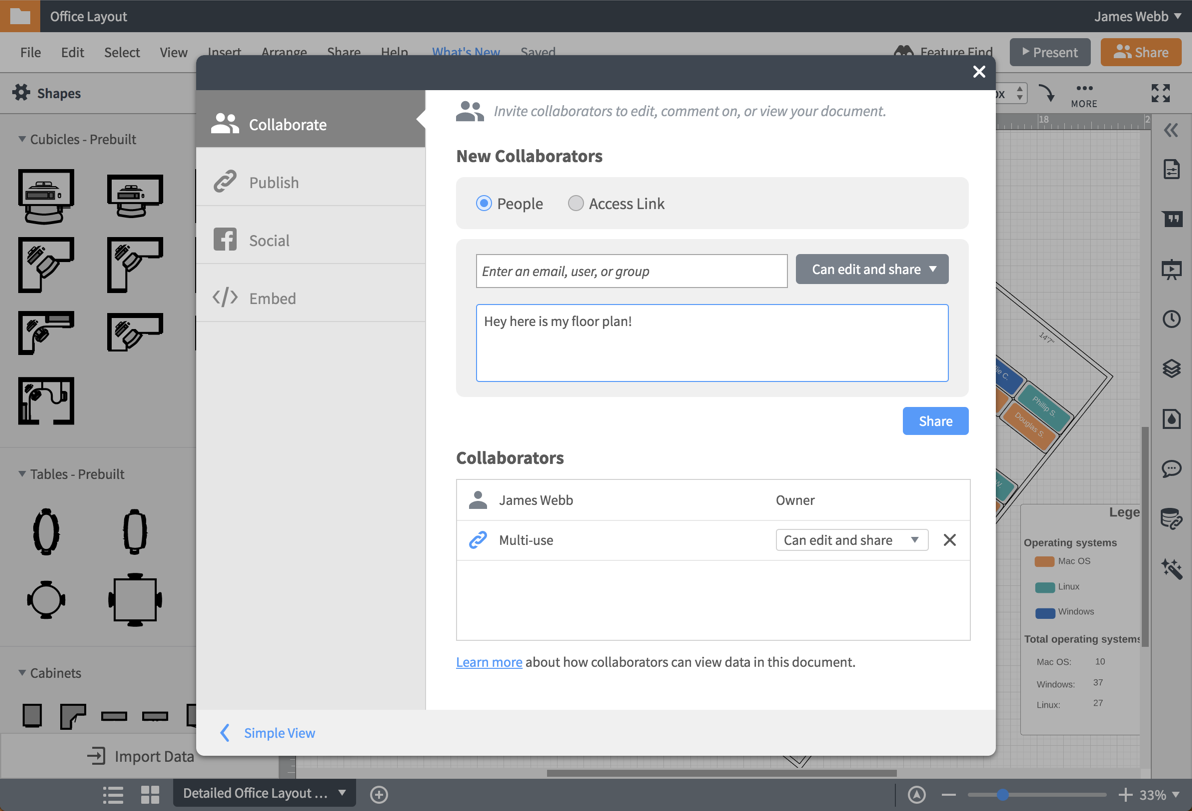Open the Comments bubble panel
The height and width of the screenshot is (811, 1192).
1172,469
